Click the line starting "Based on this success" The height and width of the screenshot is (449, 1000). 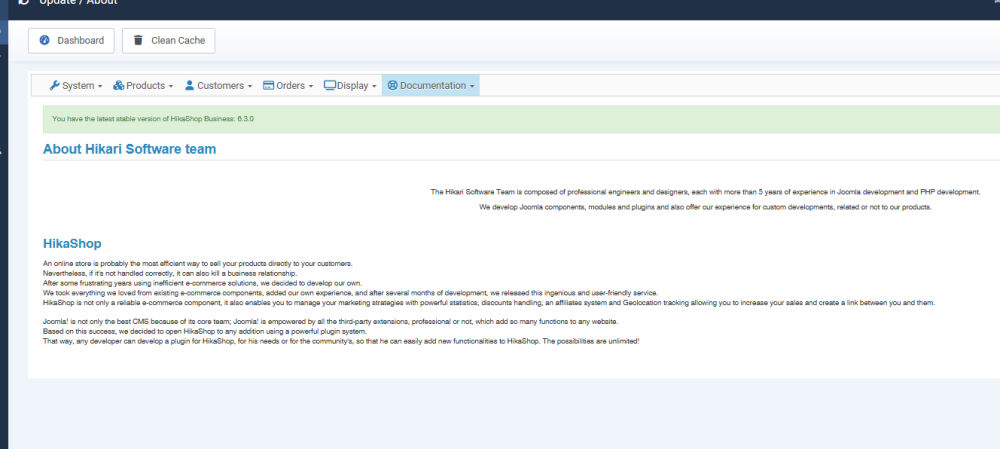(205, 332)
